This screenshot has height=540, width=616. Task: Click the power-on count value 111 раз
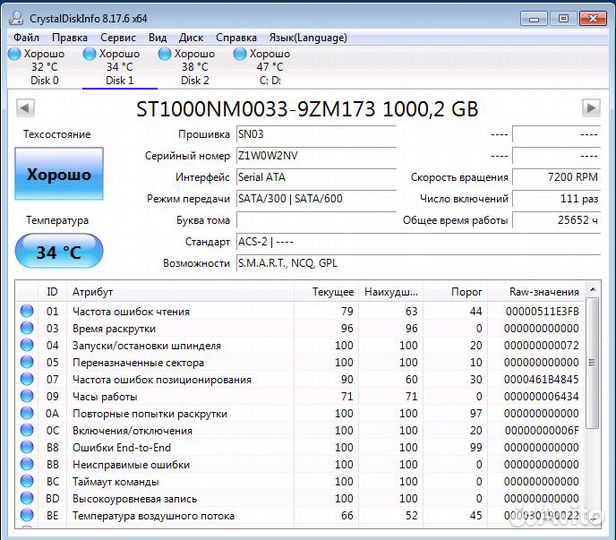click(x=556, y=199)
